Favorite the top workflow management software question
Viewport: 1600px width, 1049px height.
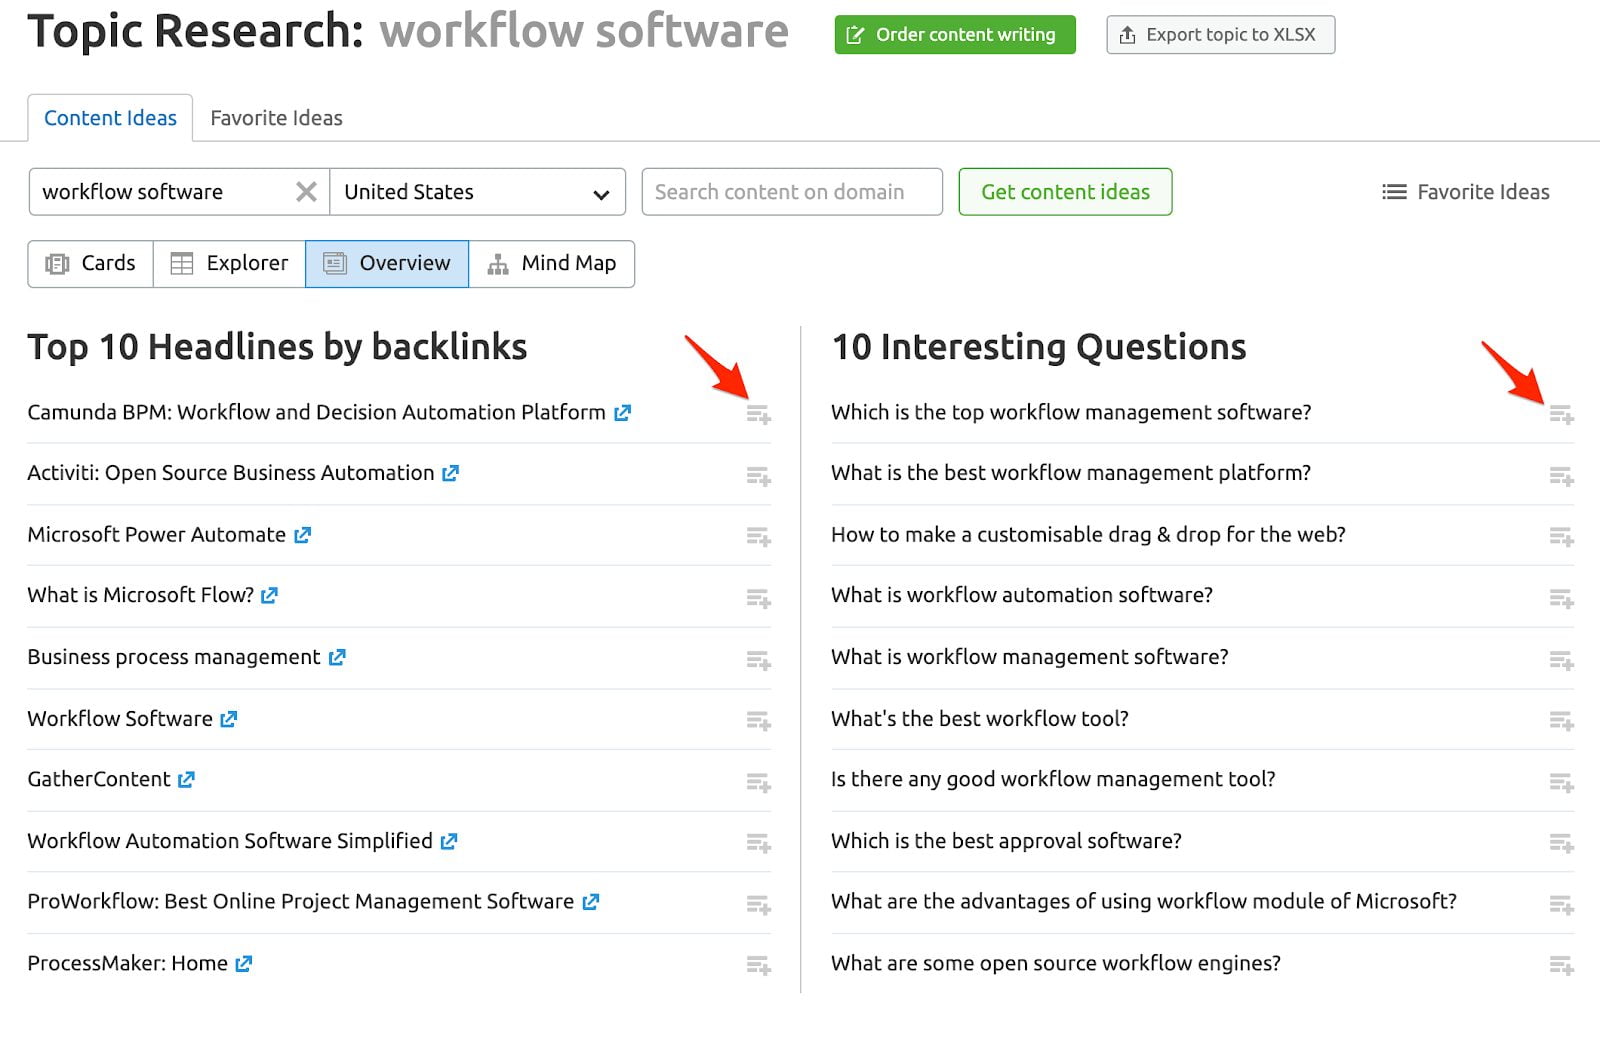(x=1562, y=414)
